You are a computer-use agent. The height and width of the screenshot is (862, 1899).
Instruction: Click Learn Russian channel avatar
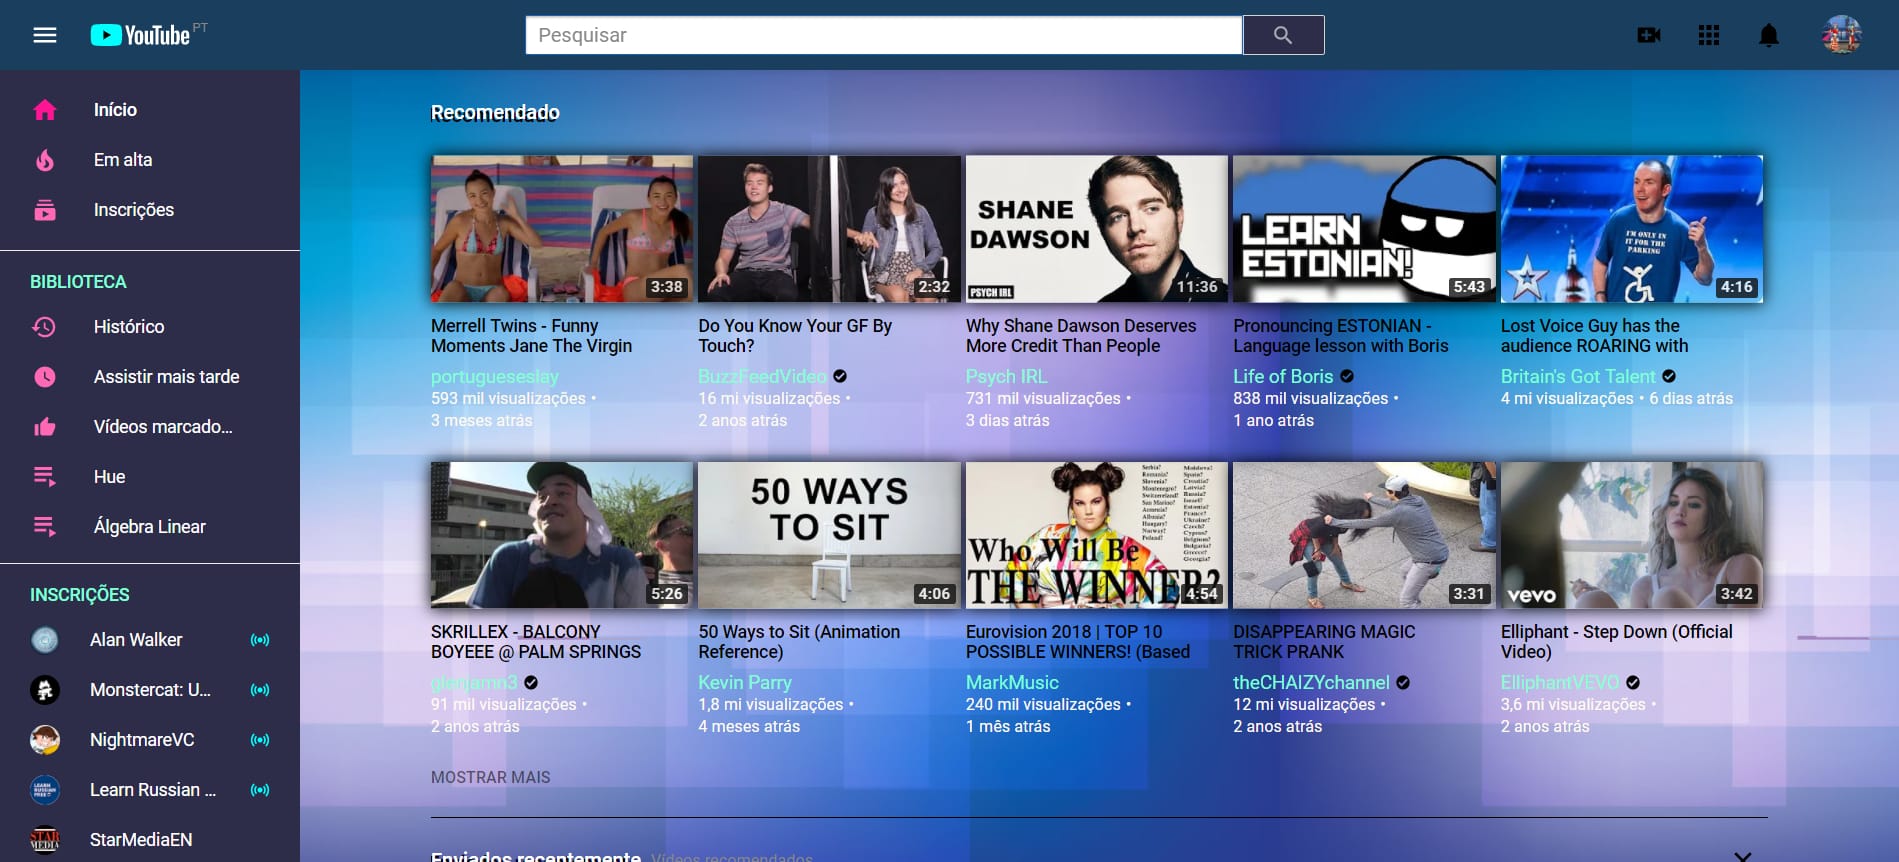tap(45, 790)
